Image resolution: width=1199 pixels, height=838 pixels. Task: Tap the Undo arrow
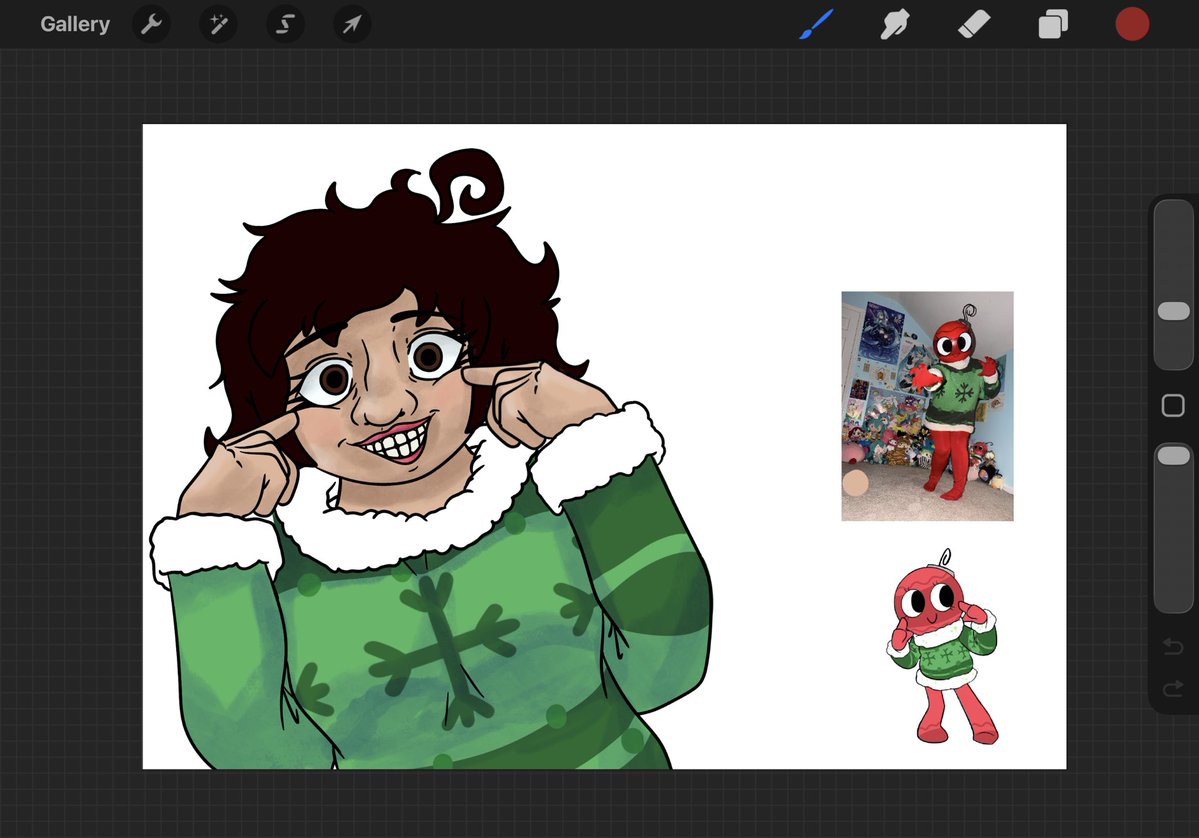pos(1173,647)
